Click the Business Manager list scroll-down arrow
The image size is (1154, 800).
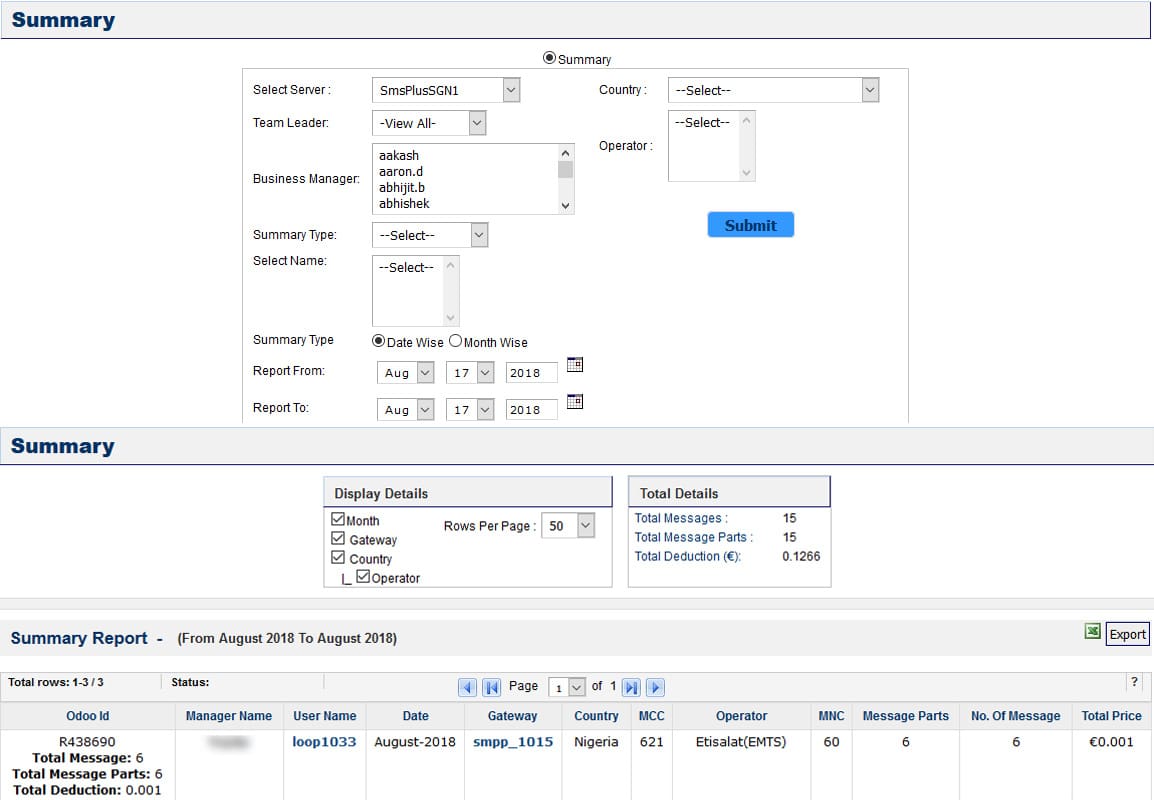pyautogui.click(x=565, y=206)
